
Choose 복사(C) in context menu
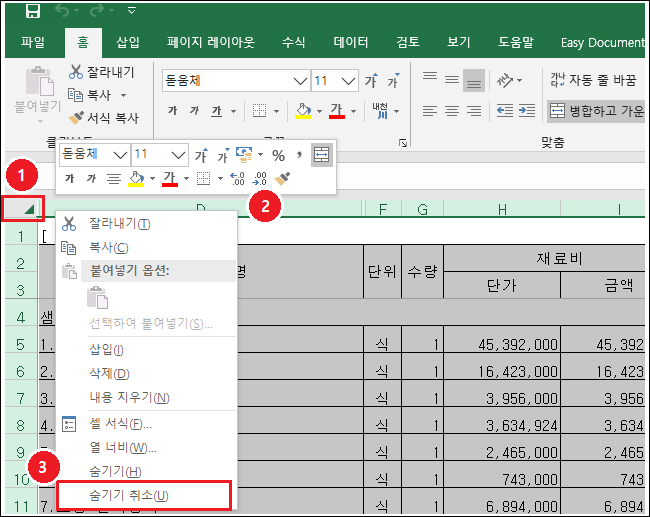(147, 248)
